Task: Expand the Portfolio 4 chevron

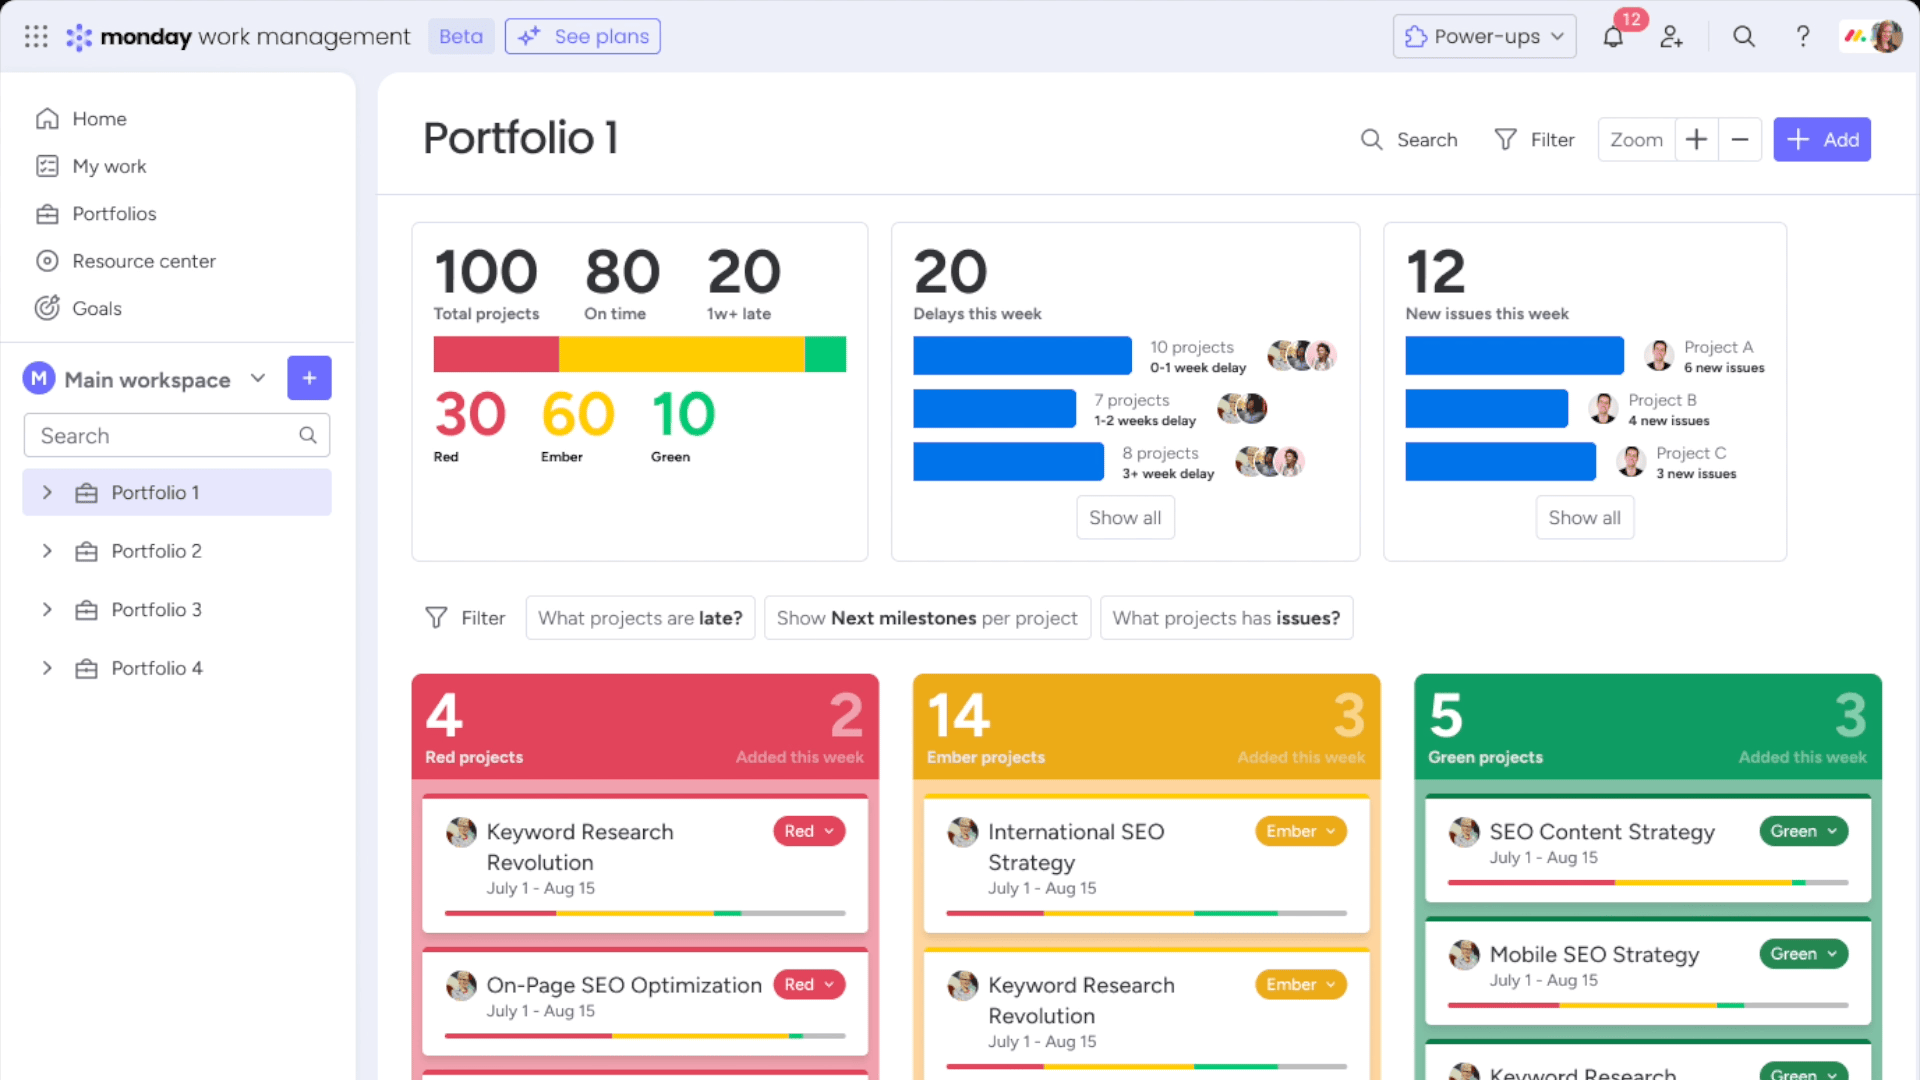Action: 47,668
